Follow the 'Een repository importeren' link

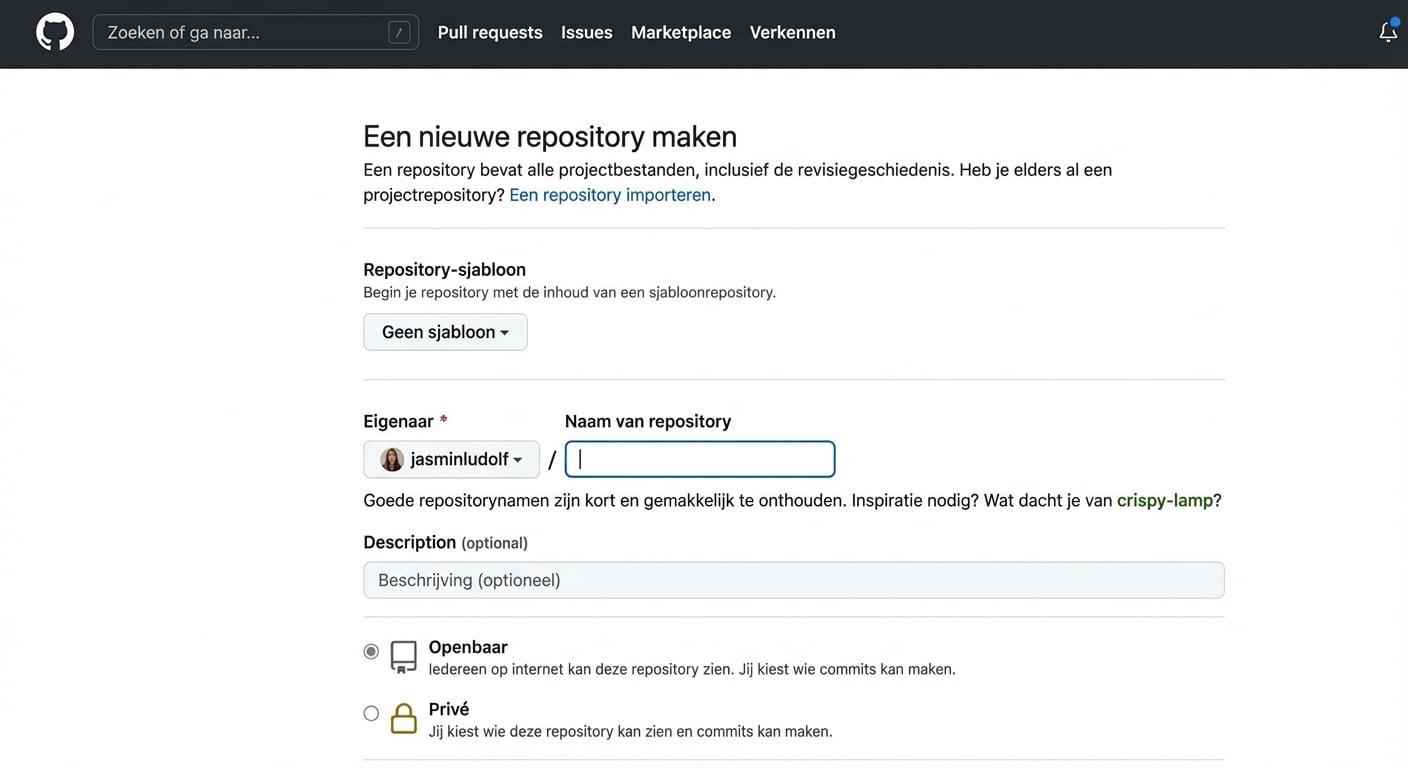click(x=610, y=195)
